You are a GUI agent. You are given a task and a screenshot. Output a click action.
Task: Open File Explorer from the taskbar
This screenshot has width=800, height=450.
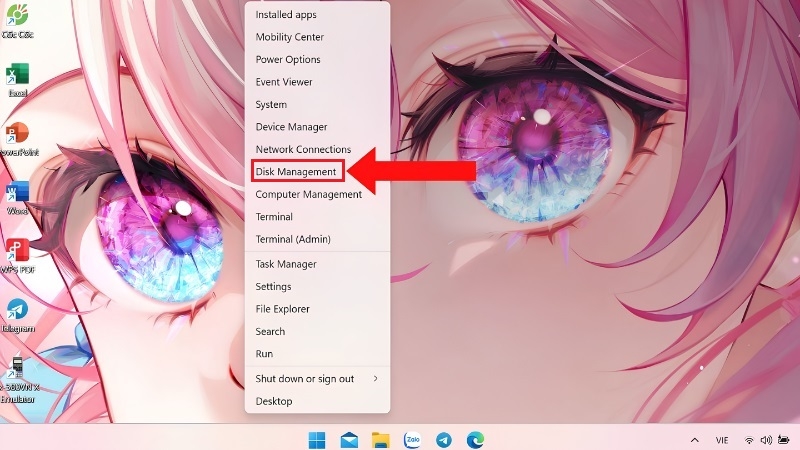[x=381, y=440]
